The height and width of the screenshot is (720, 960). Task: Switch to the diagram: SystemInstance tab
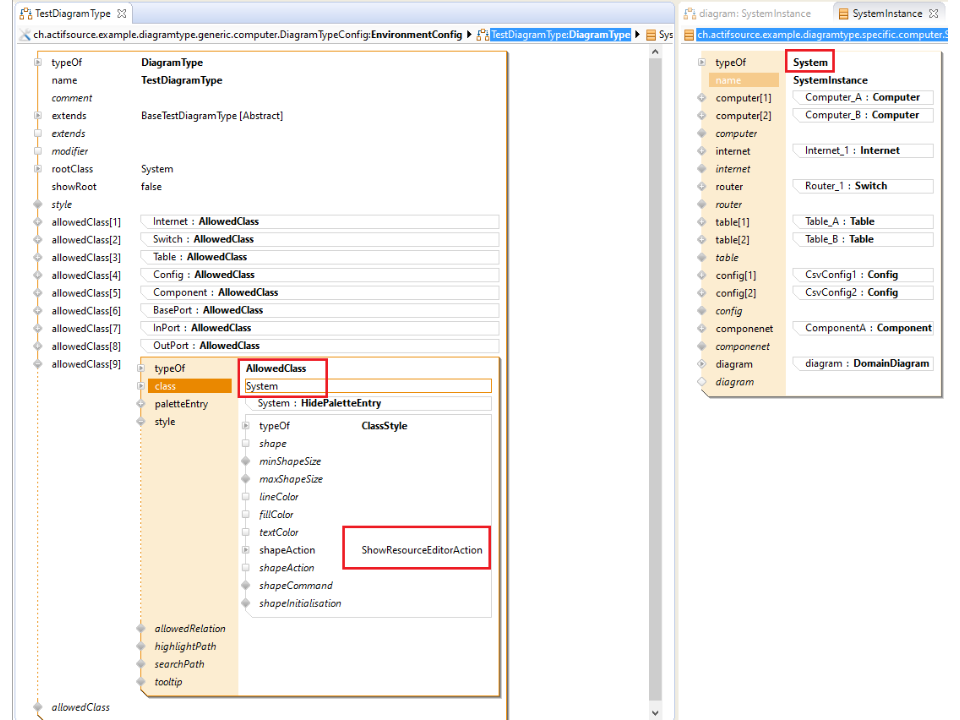(754, 14)
